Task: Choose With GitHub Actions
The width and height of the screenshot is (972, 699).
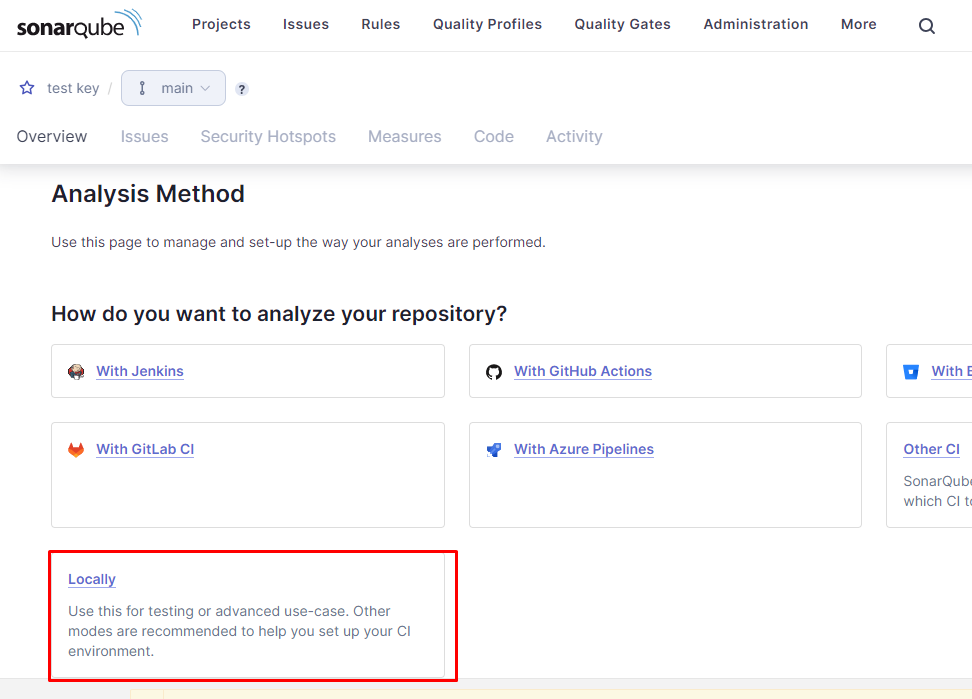Action: pos(583,371)
